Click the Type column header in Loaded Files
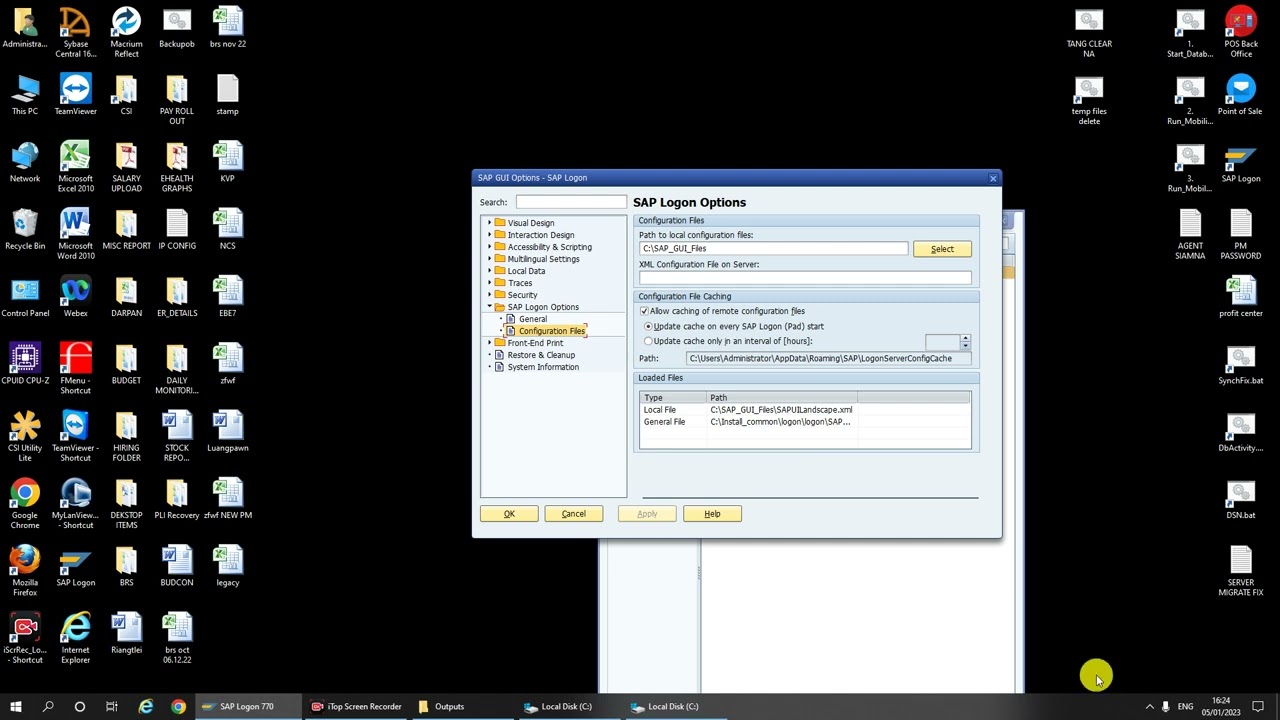The image size is (1280, 720). (x=673, y=398)
